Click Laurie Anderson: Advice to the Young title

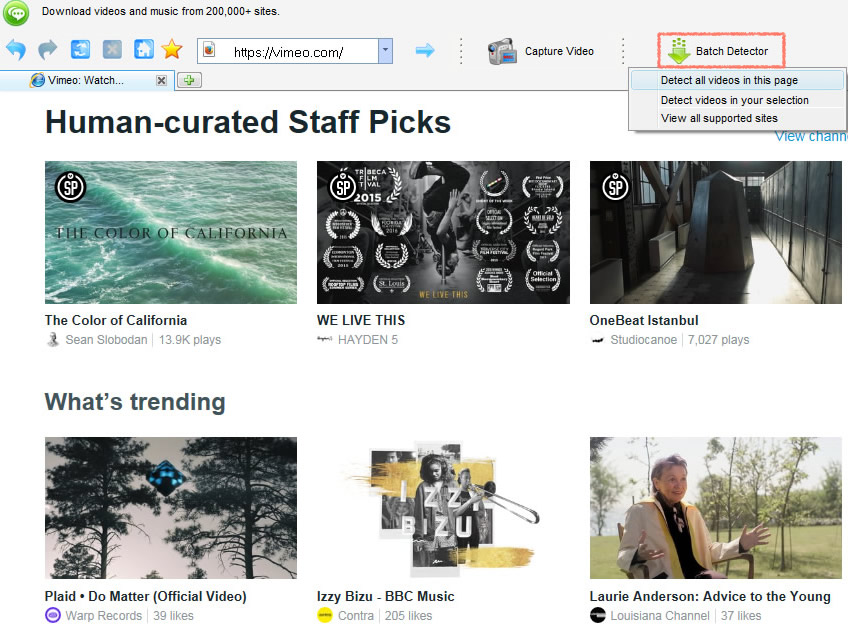pyautogui.click(x=710, y=596)
